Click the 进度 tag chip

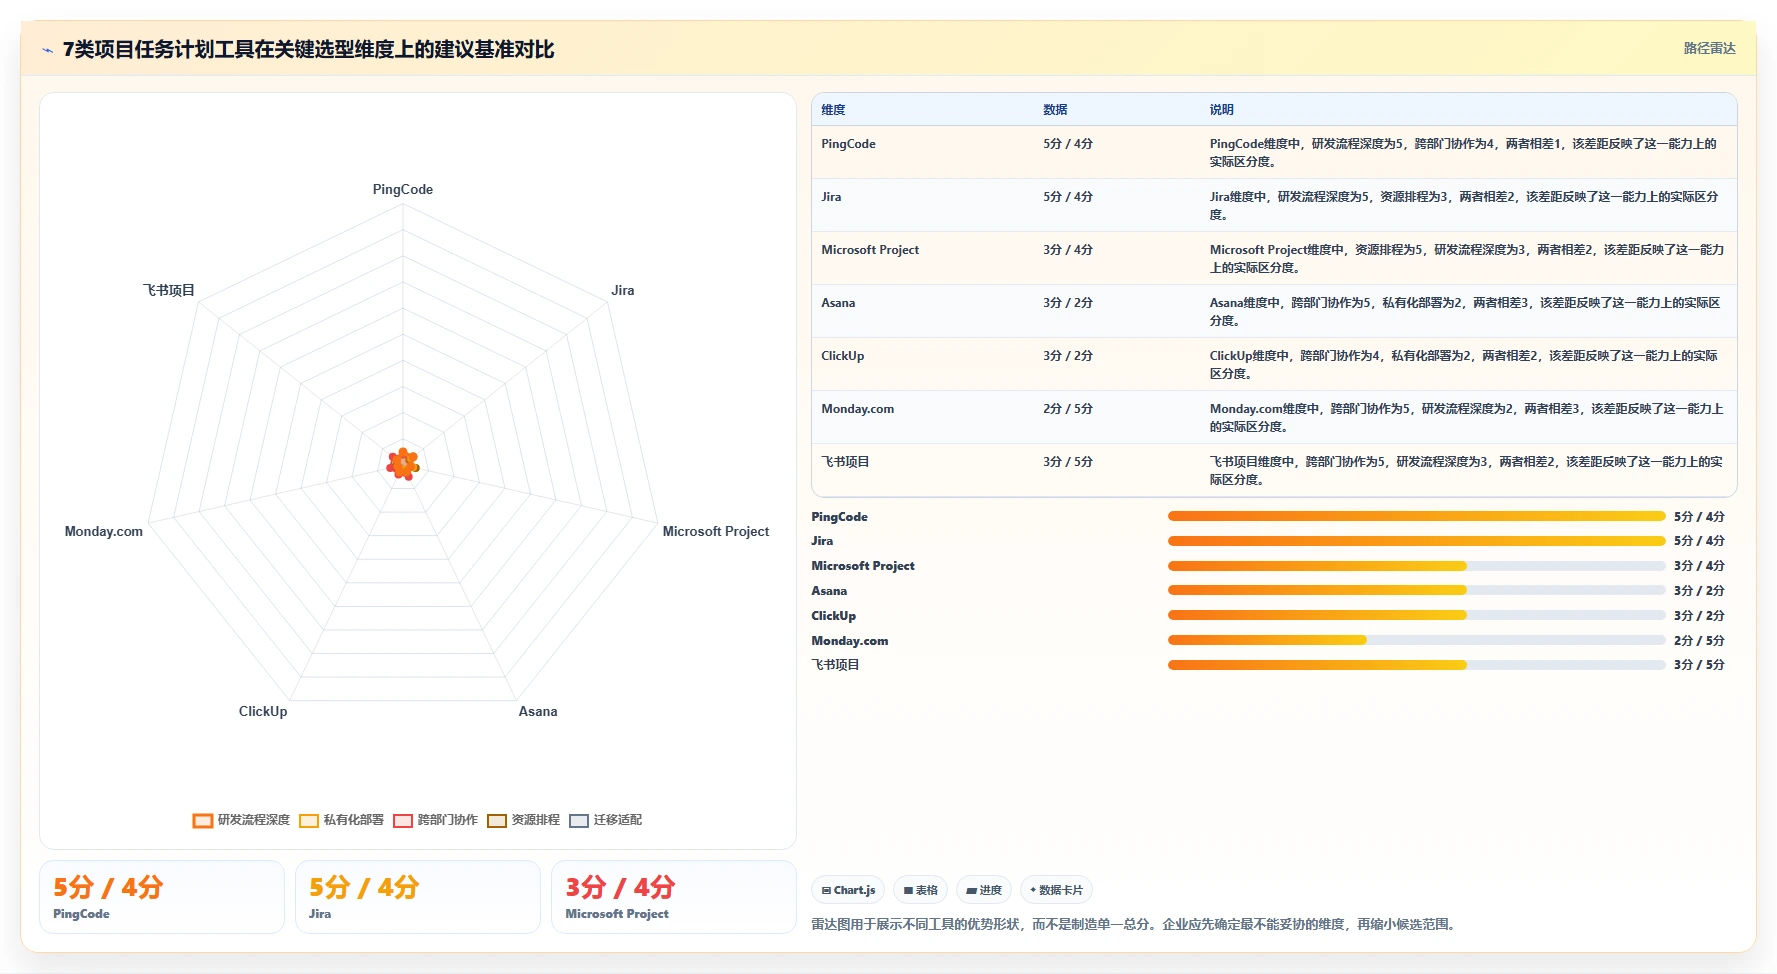click(x=984, y=890)
